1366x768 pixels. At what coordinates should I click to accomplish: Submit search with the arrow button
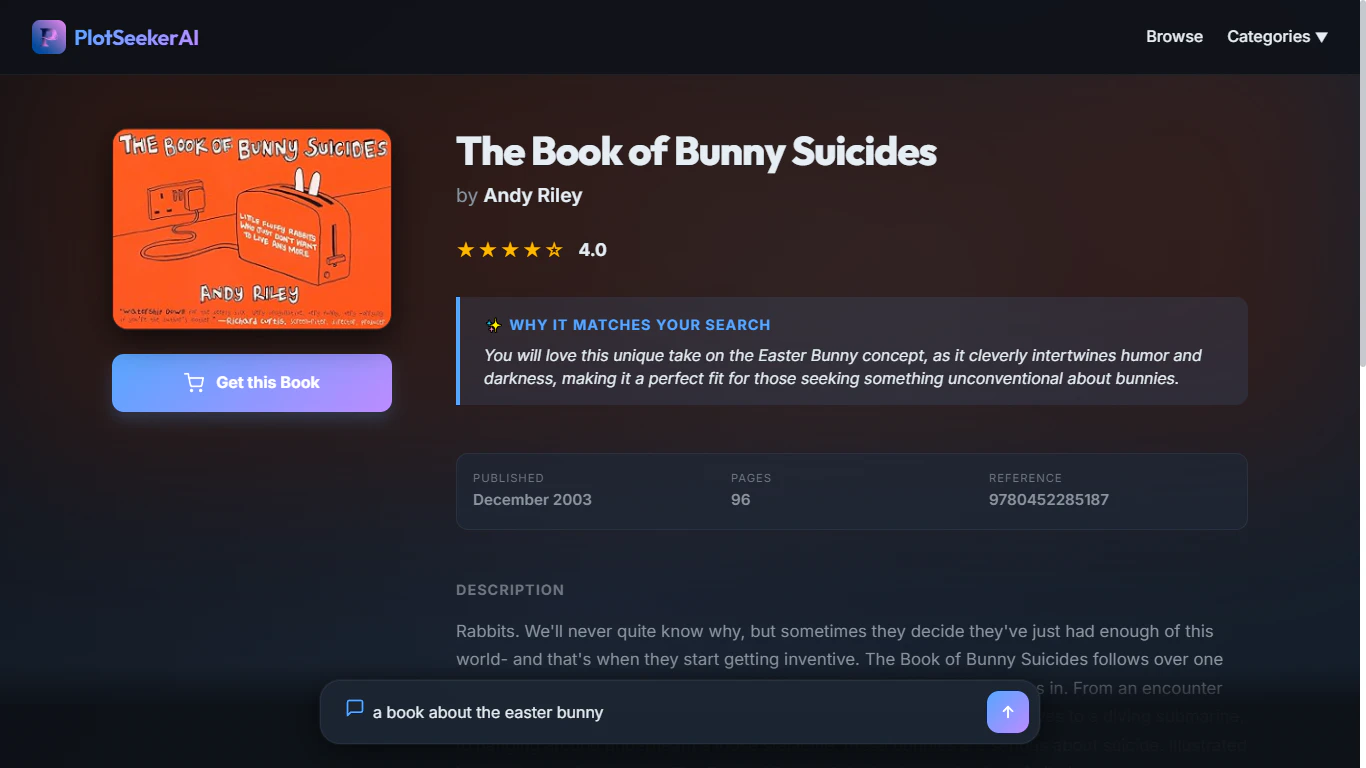1008,712
